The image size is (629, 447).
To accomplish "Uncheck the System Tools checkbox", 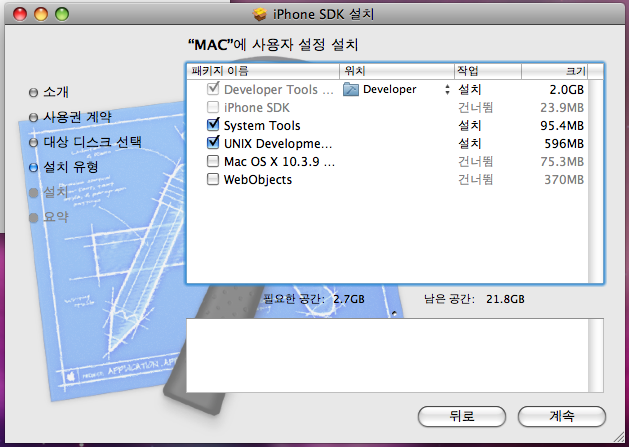I will coord(213,125).
